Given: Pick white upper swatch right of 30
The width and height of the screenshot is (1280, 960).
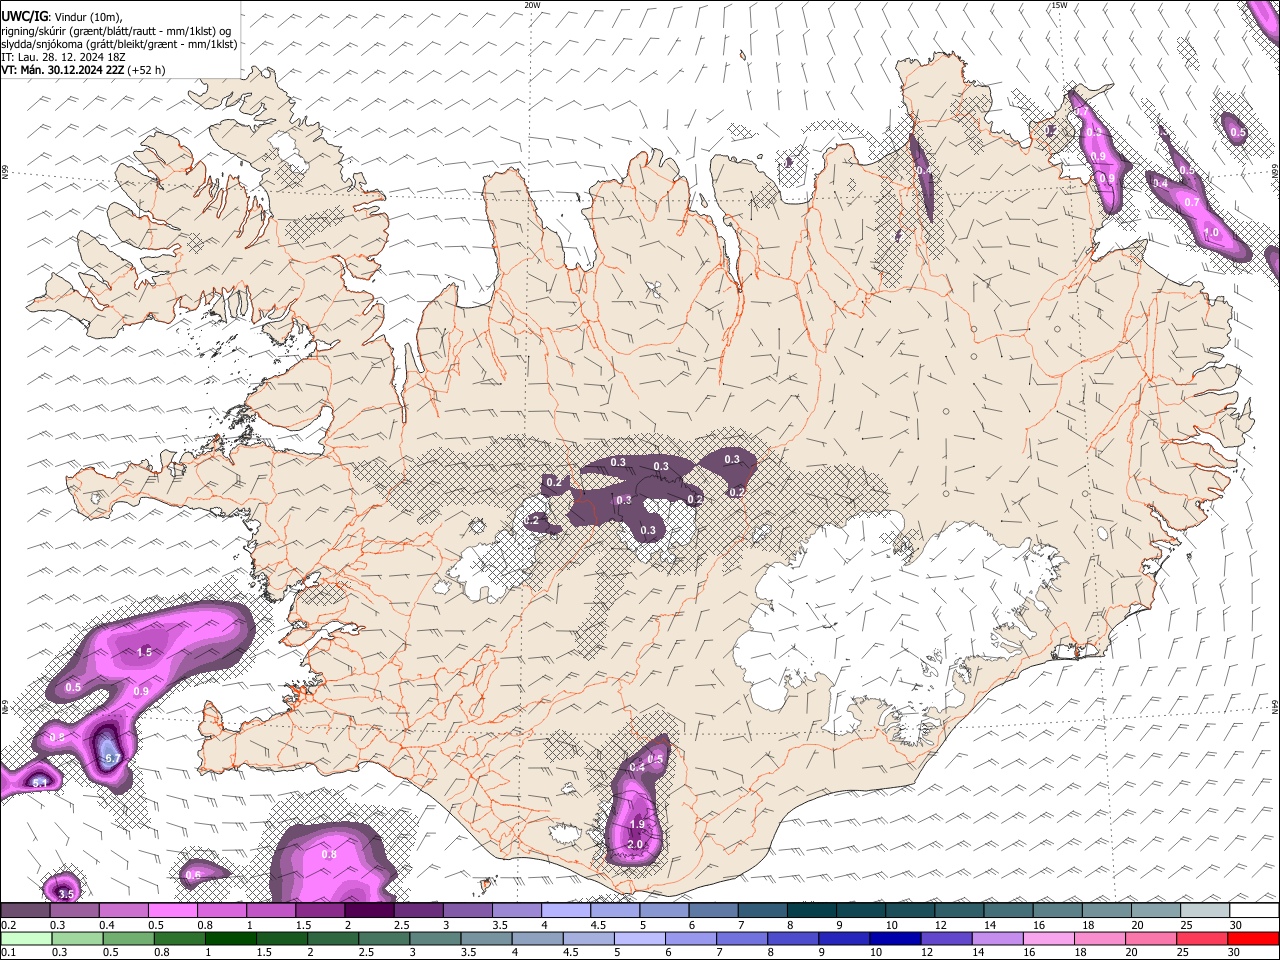Looking at the screenshot, I should pos(1255,911).
